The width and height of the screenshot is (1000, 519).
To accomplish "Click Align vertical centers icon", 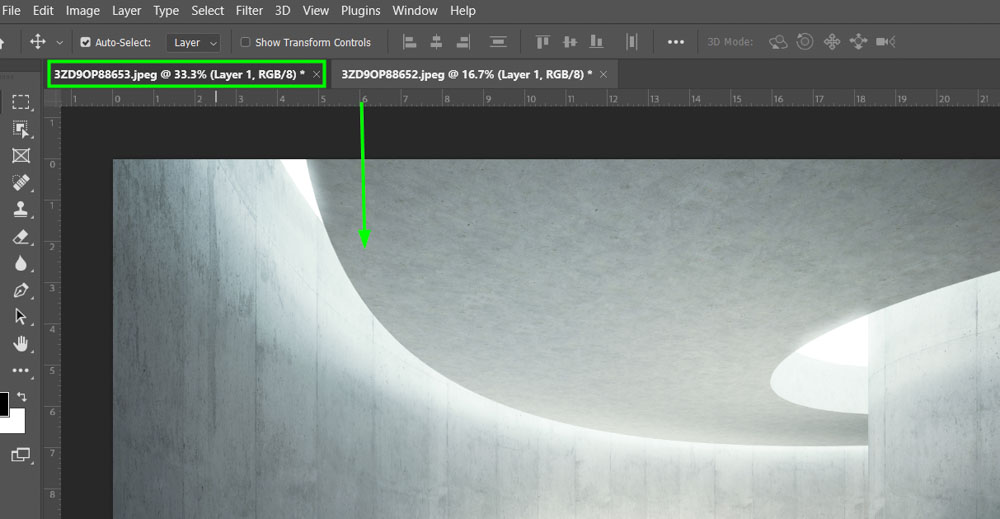I will 570,42.
